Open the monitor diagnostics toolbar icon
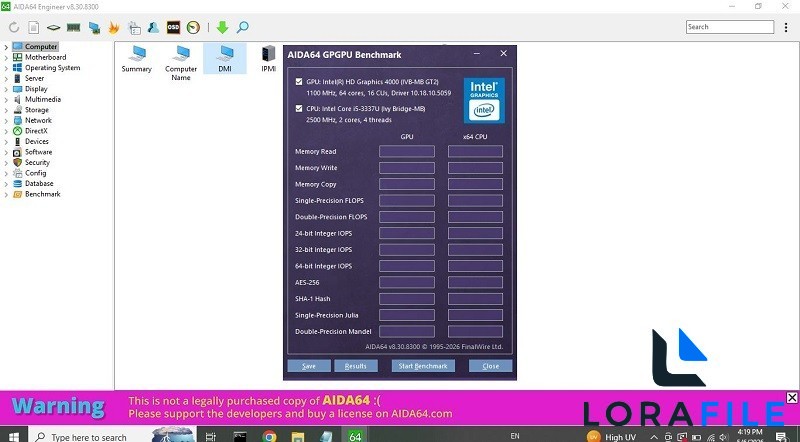 click(x=94, y=28)
